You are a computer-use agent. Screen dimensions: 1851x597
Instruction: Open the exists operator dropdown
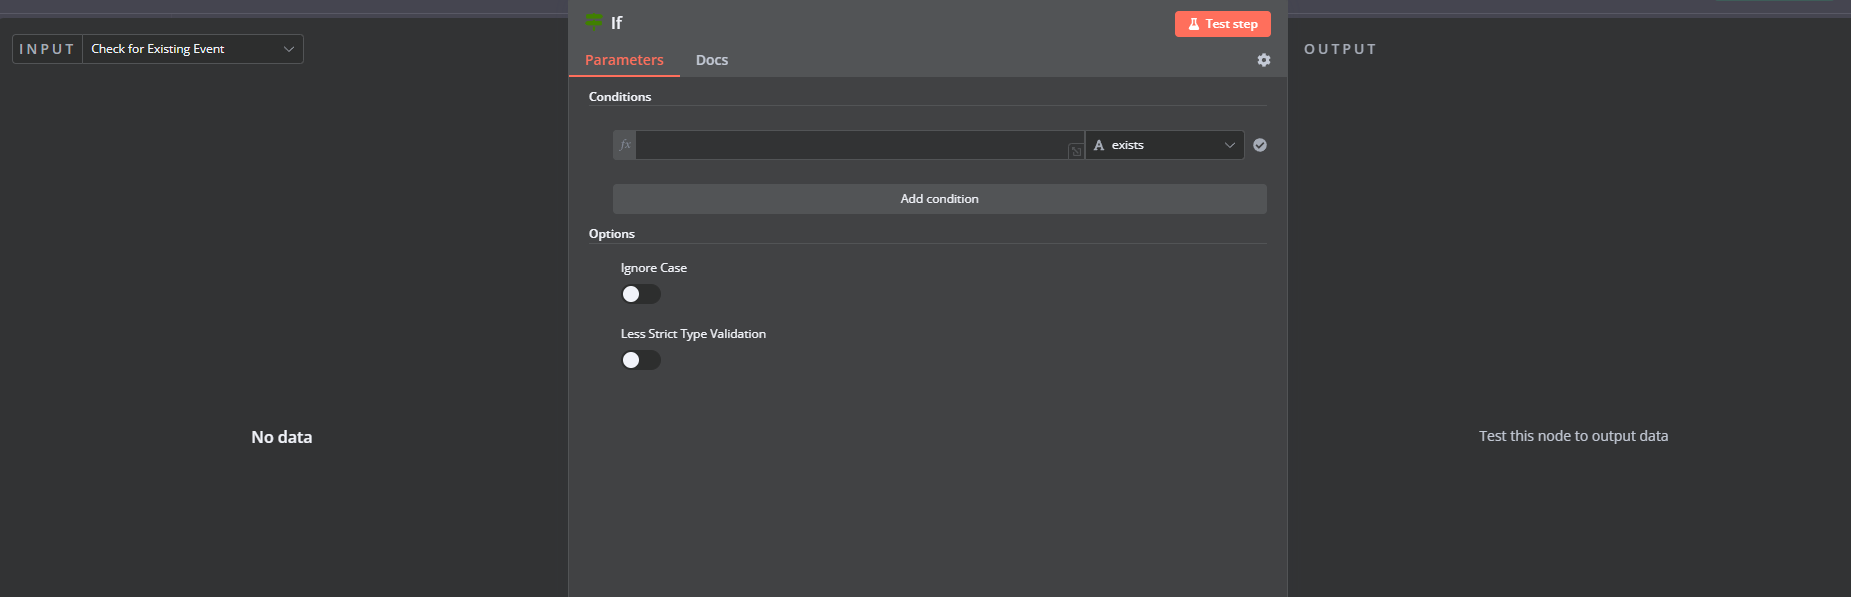click(x=1165, y=145)
